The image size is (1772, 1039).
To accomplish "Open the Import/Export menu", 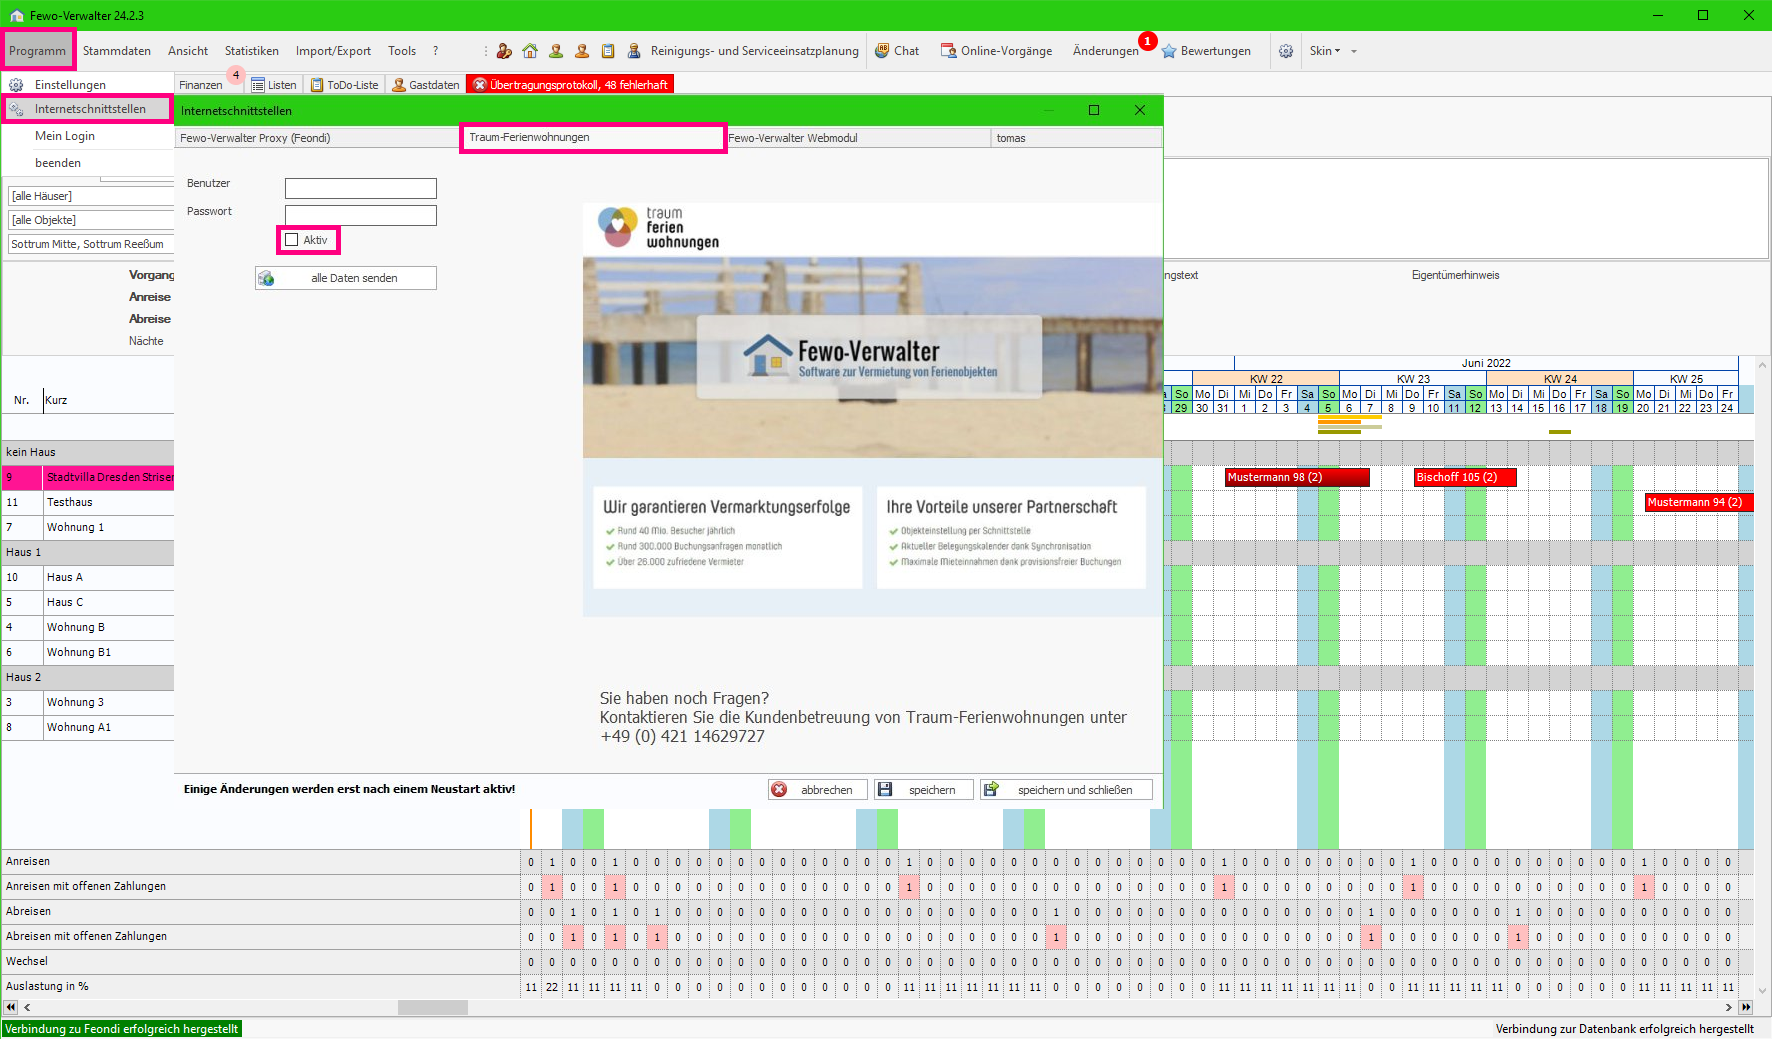I will coord(333,51).
